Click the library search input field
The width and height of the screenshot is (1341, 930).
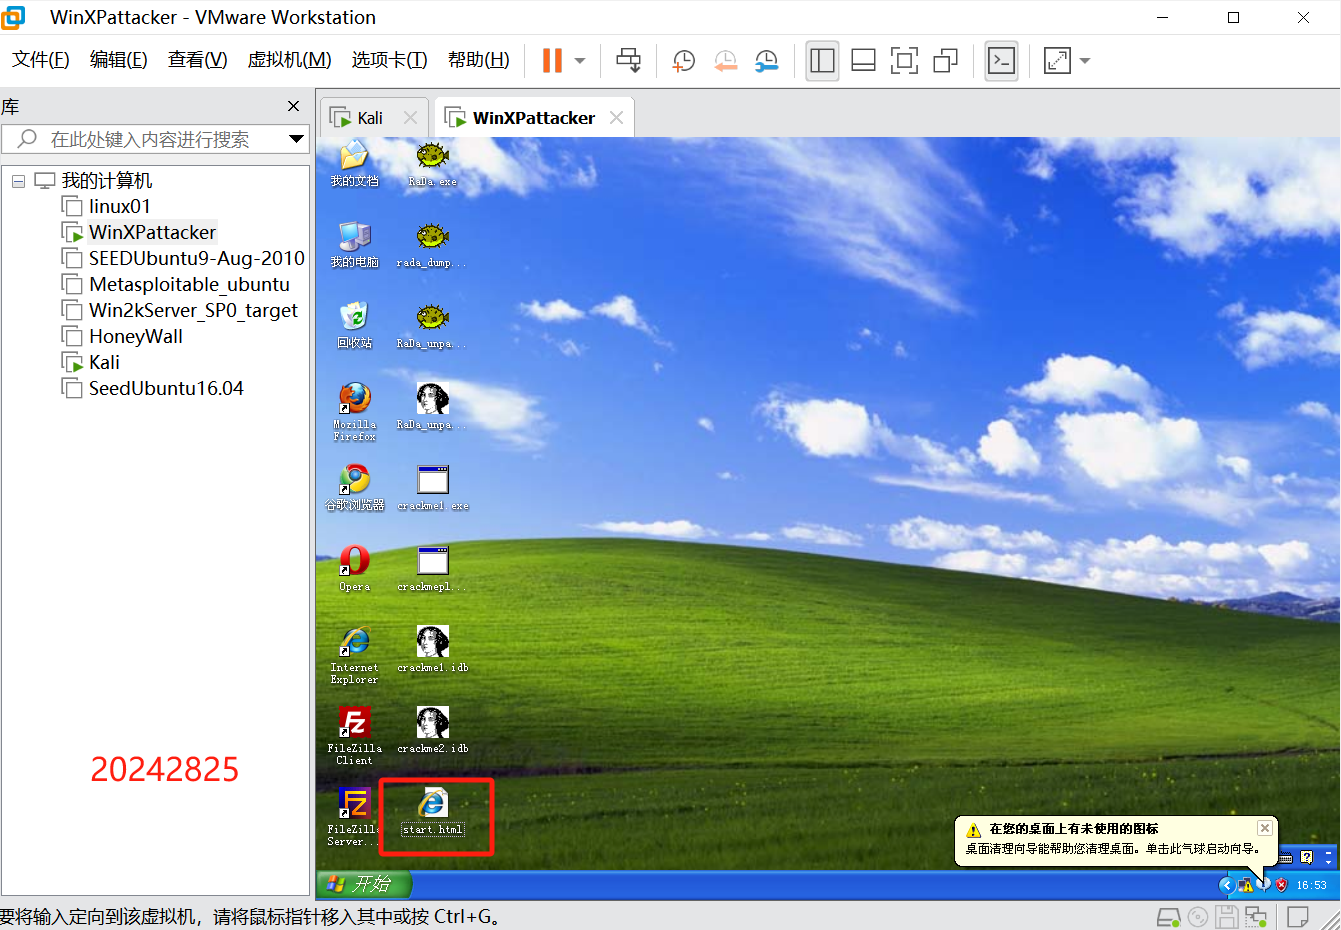pyautogui.click(x=155, y=139)
